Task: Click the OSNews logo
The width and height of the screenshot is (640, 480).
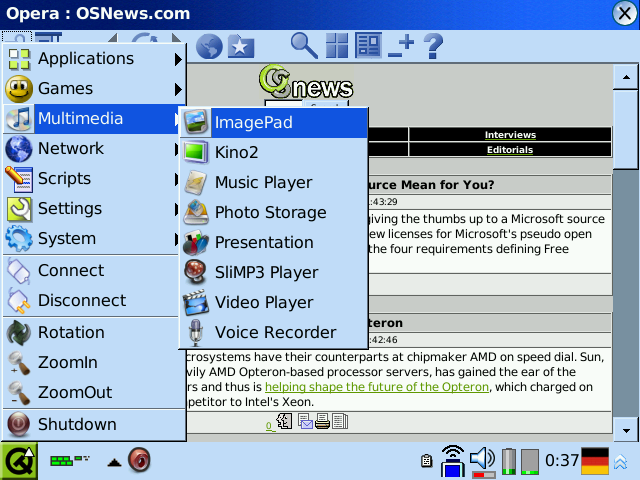Action: [305, 82]
